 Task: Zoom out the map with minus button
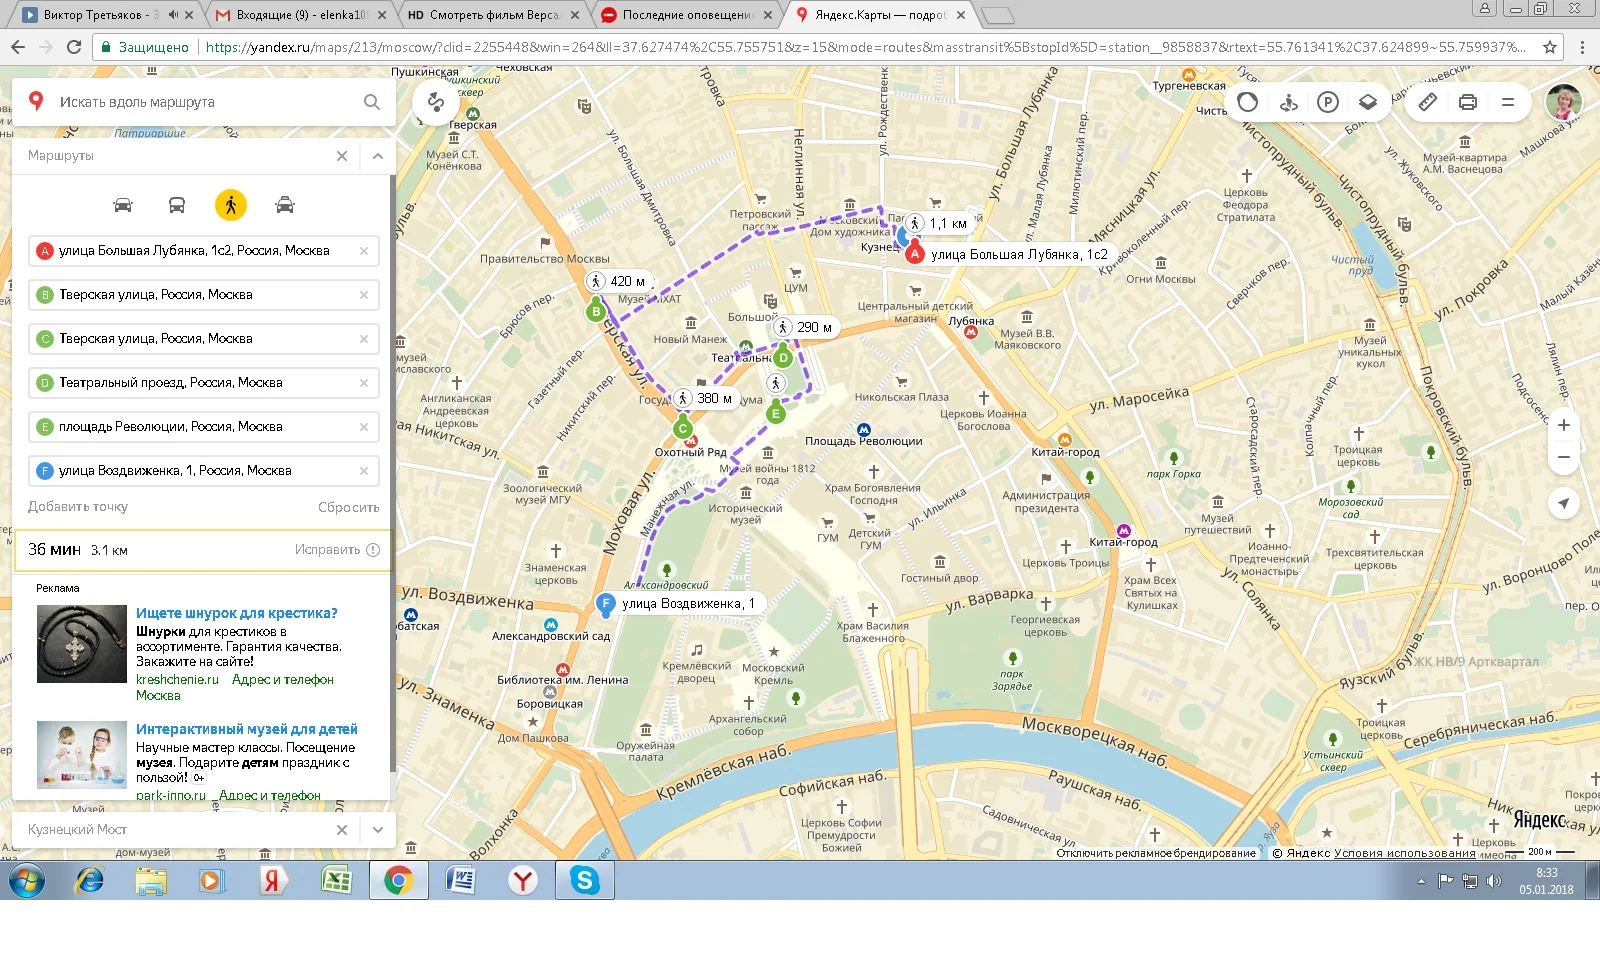tap(1564, 458)
